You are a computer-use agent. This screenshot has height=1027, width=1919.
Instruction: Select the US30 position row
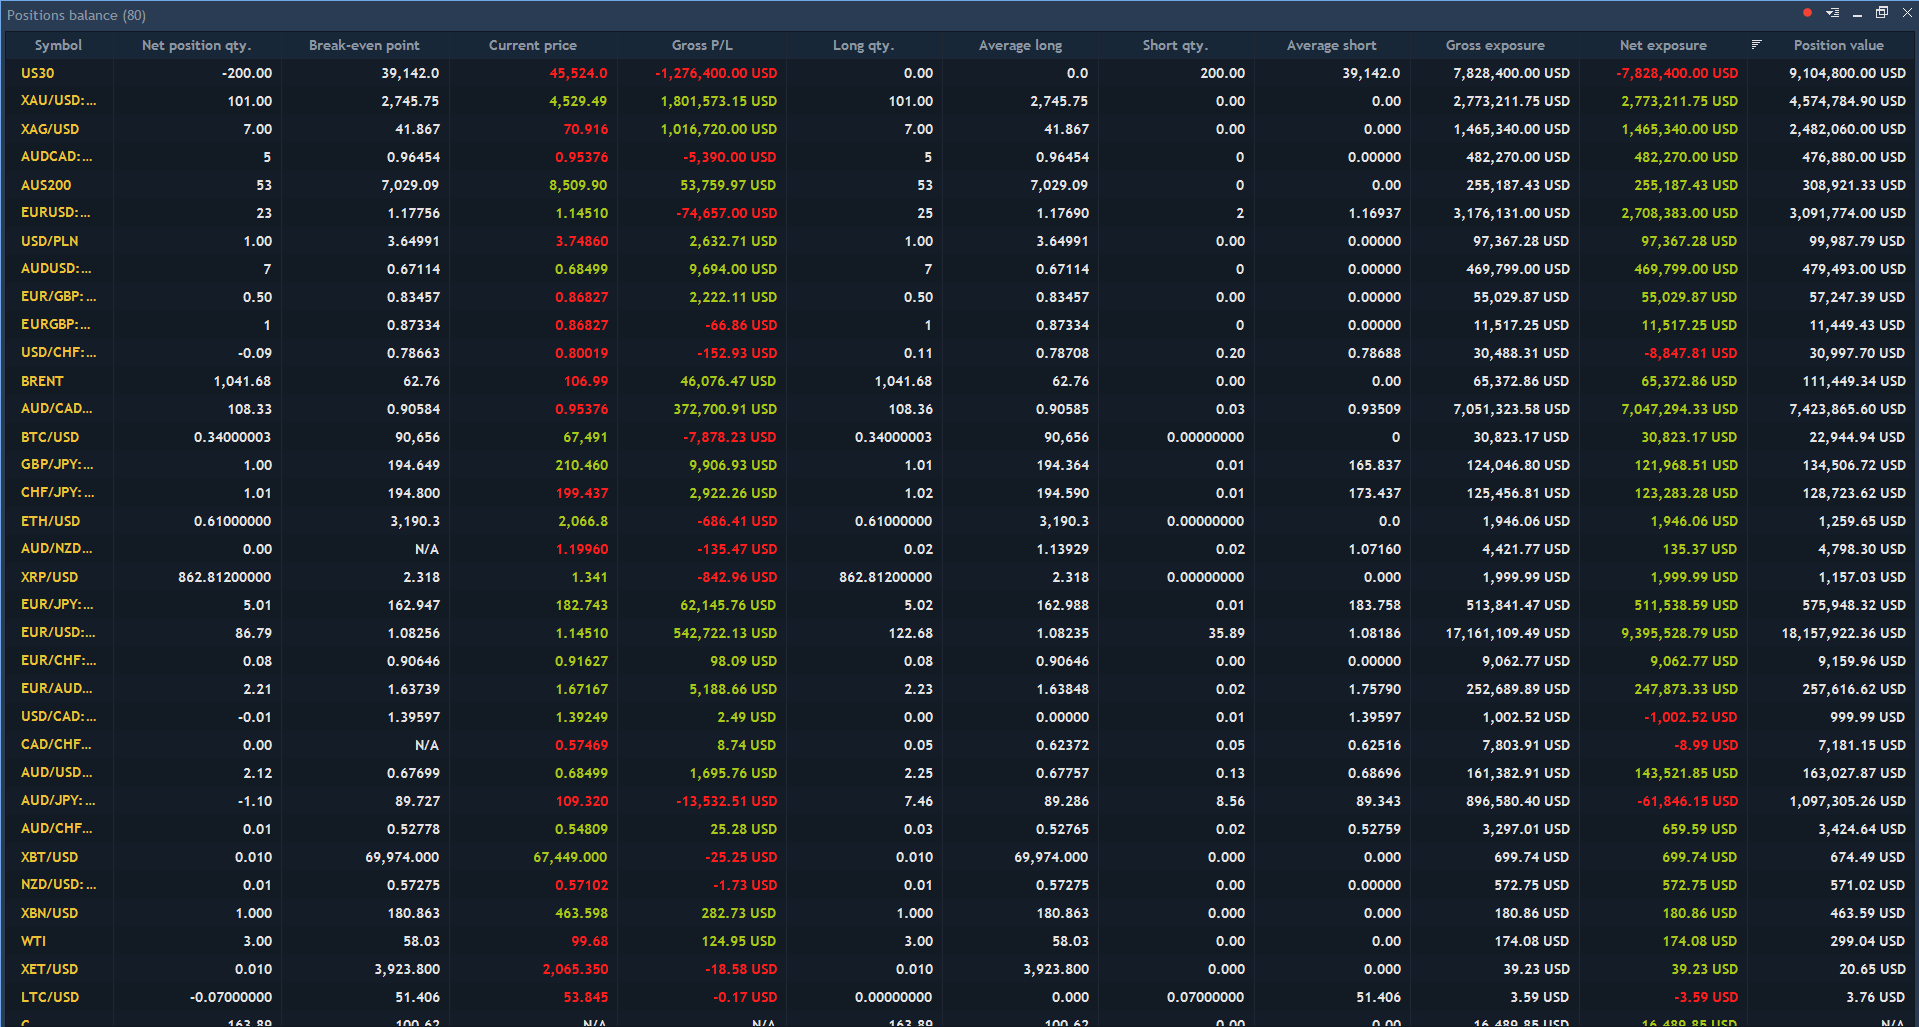pos(36,73)
